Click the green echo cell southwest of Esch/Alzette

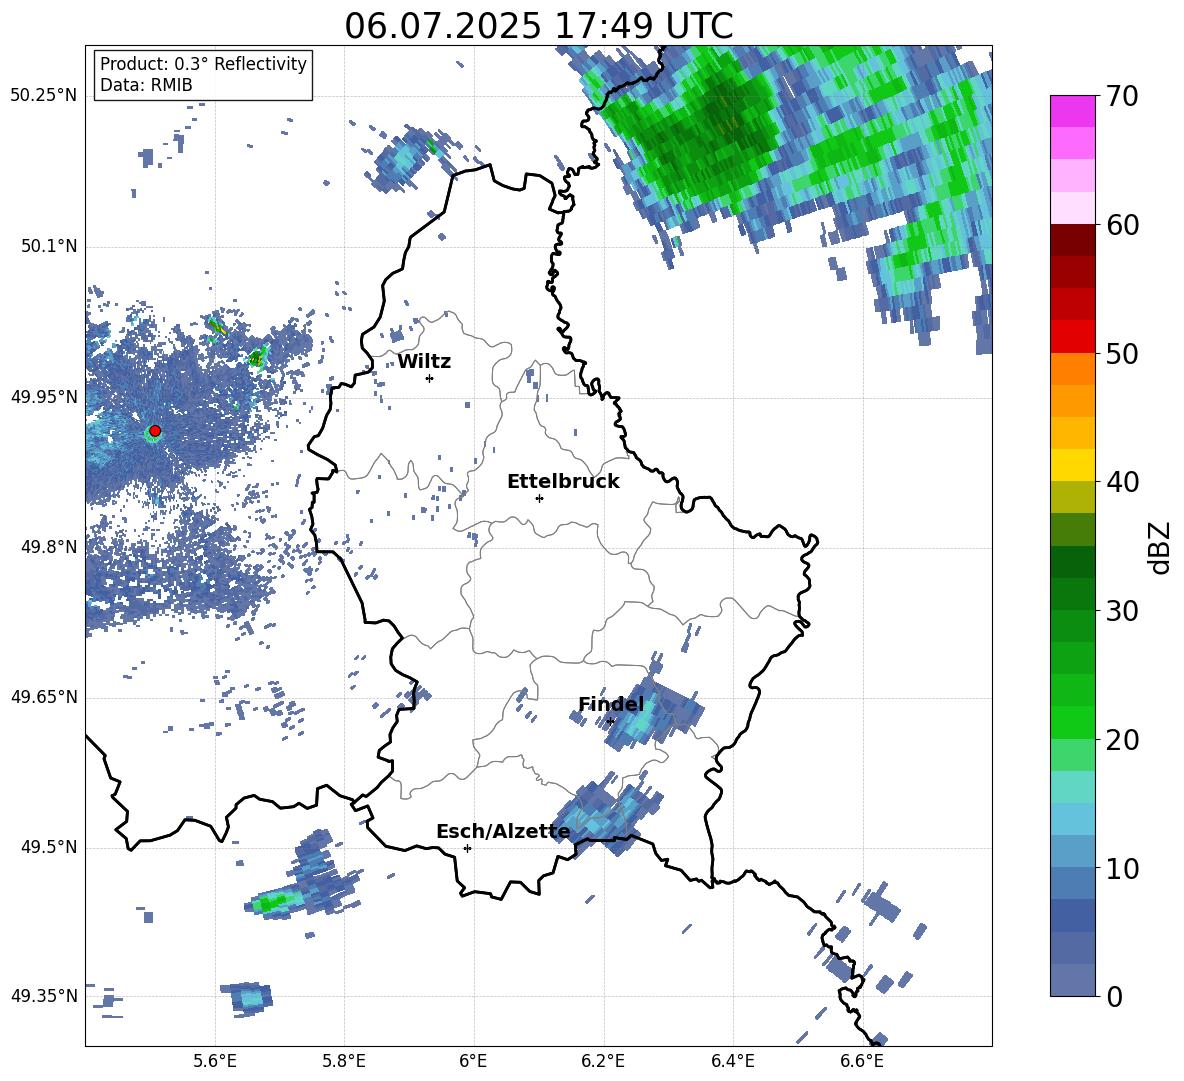[x=273, y=901]
